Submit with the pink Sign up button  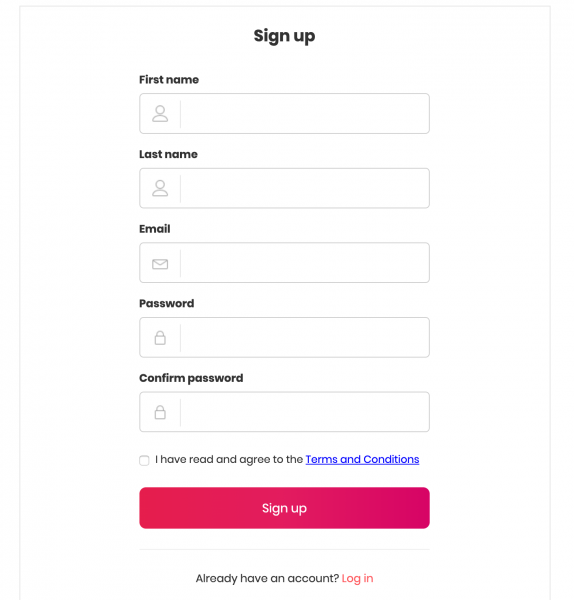coord(284,508)
